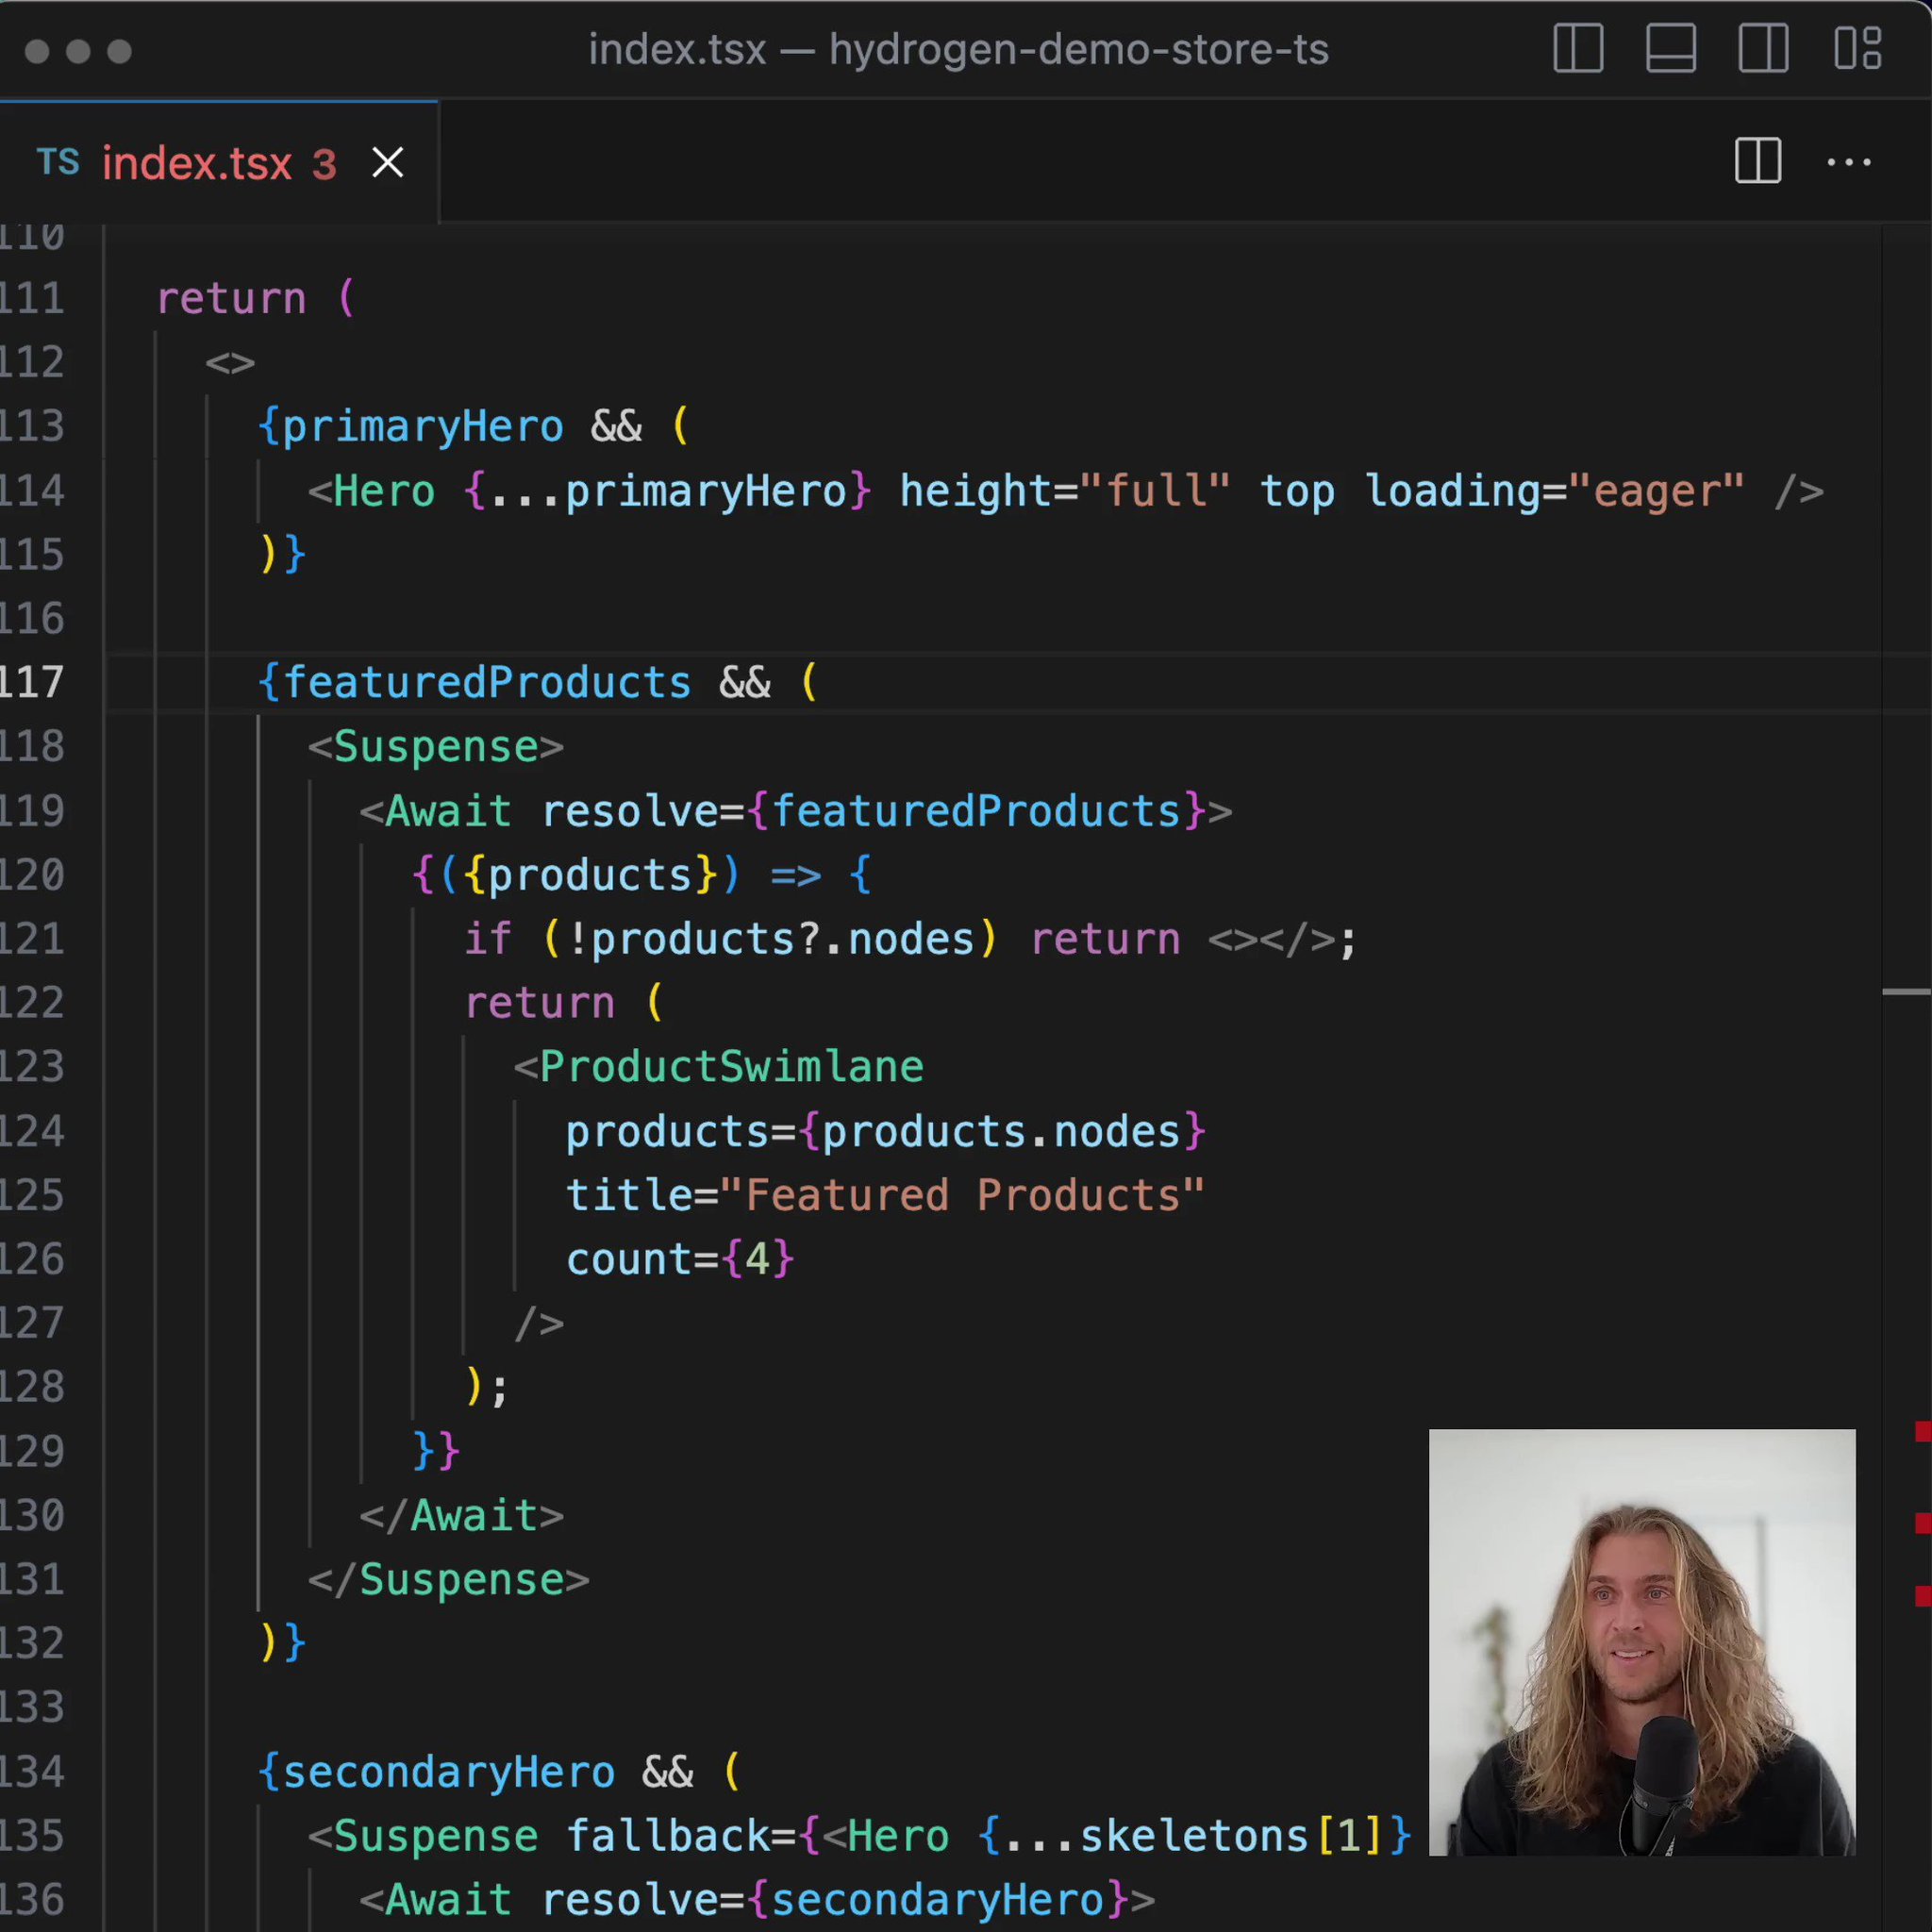
Task: Click the TypeScript TS icon on the tab
Action: 59,163
